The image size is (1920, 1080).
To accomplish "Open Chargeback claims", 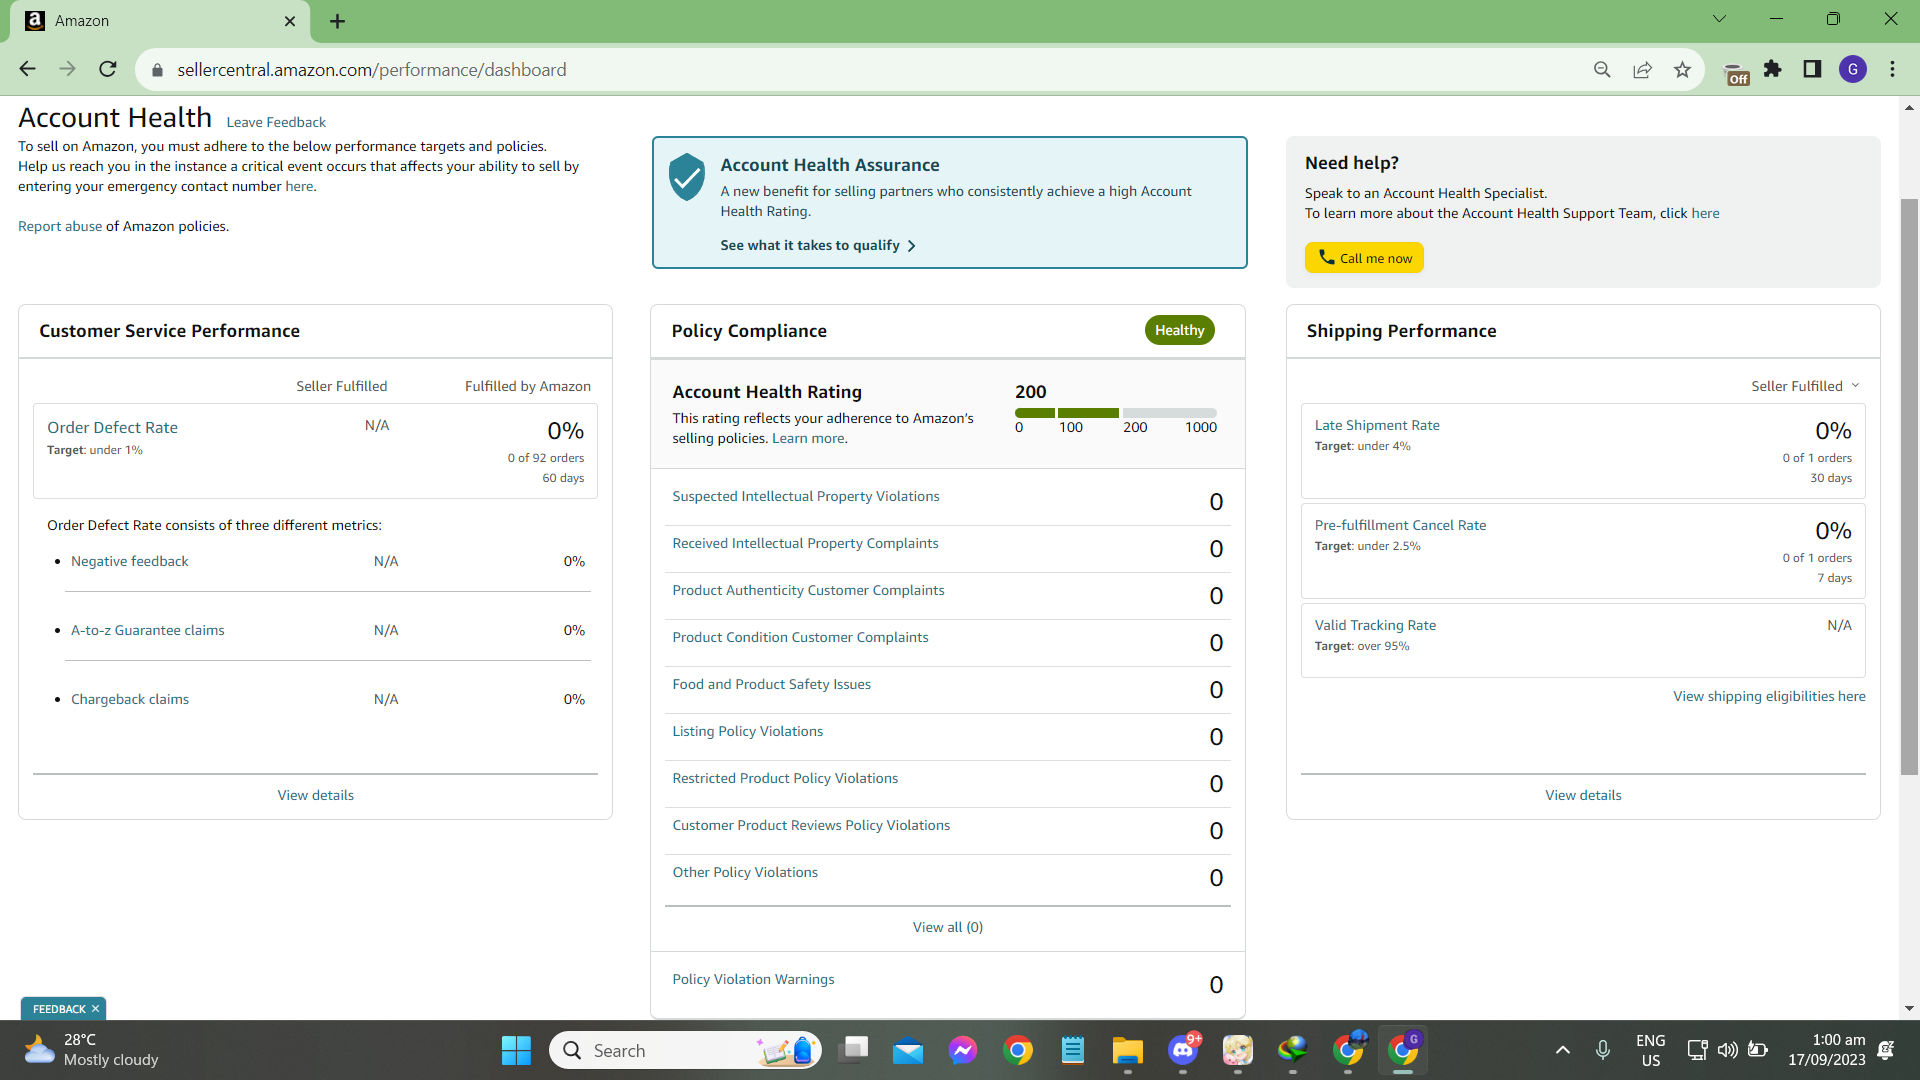I will pyautogui.click(x=129, y=699).
